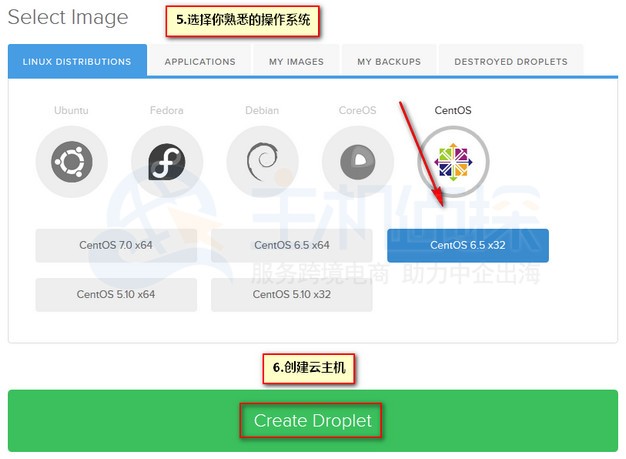Screen dimensions: 626x459
Task: Click the CentOS colorful logo
Action: click(x=453, y=162)
